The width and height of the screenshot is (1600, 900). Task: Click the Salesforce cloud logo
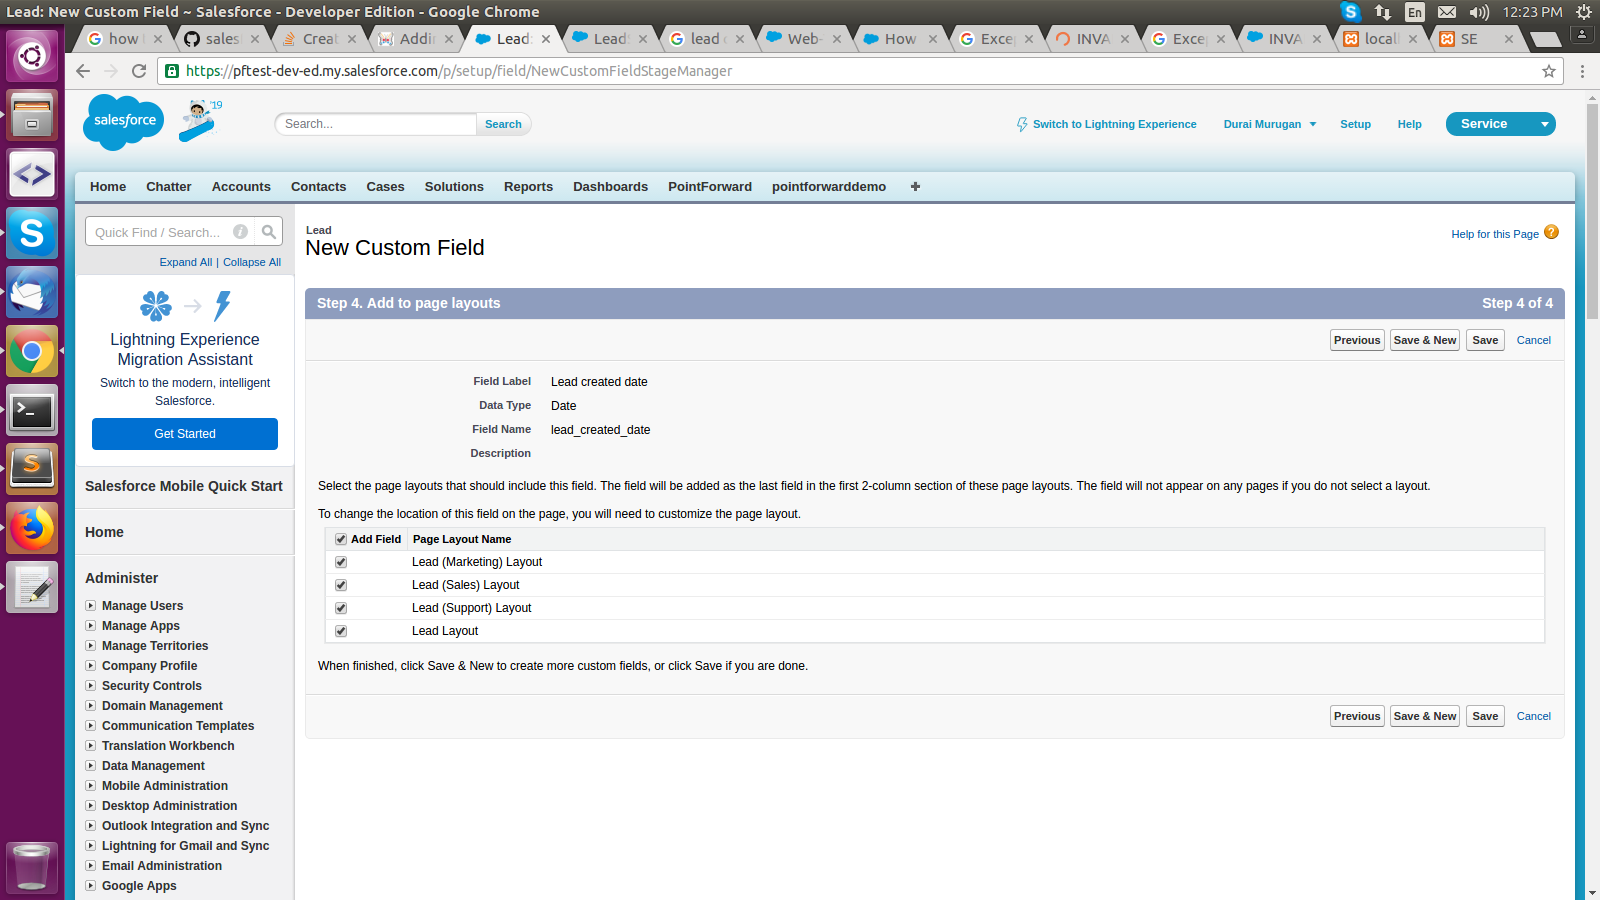pyautogui.click(x=124, y=122)
